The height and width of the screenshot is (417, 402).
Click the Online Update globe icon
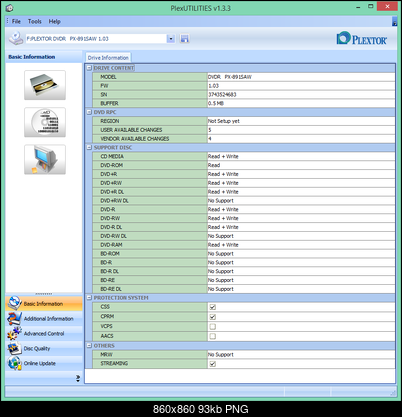(14, 363)
